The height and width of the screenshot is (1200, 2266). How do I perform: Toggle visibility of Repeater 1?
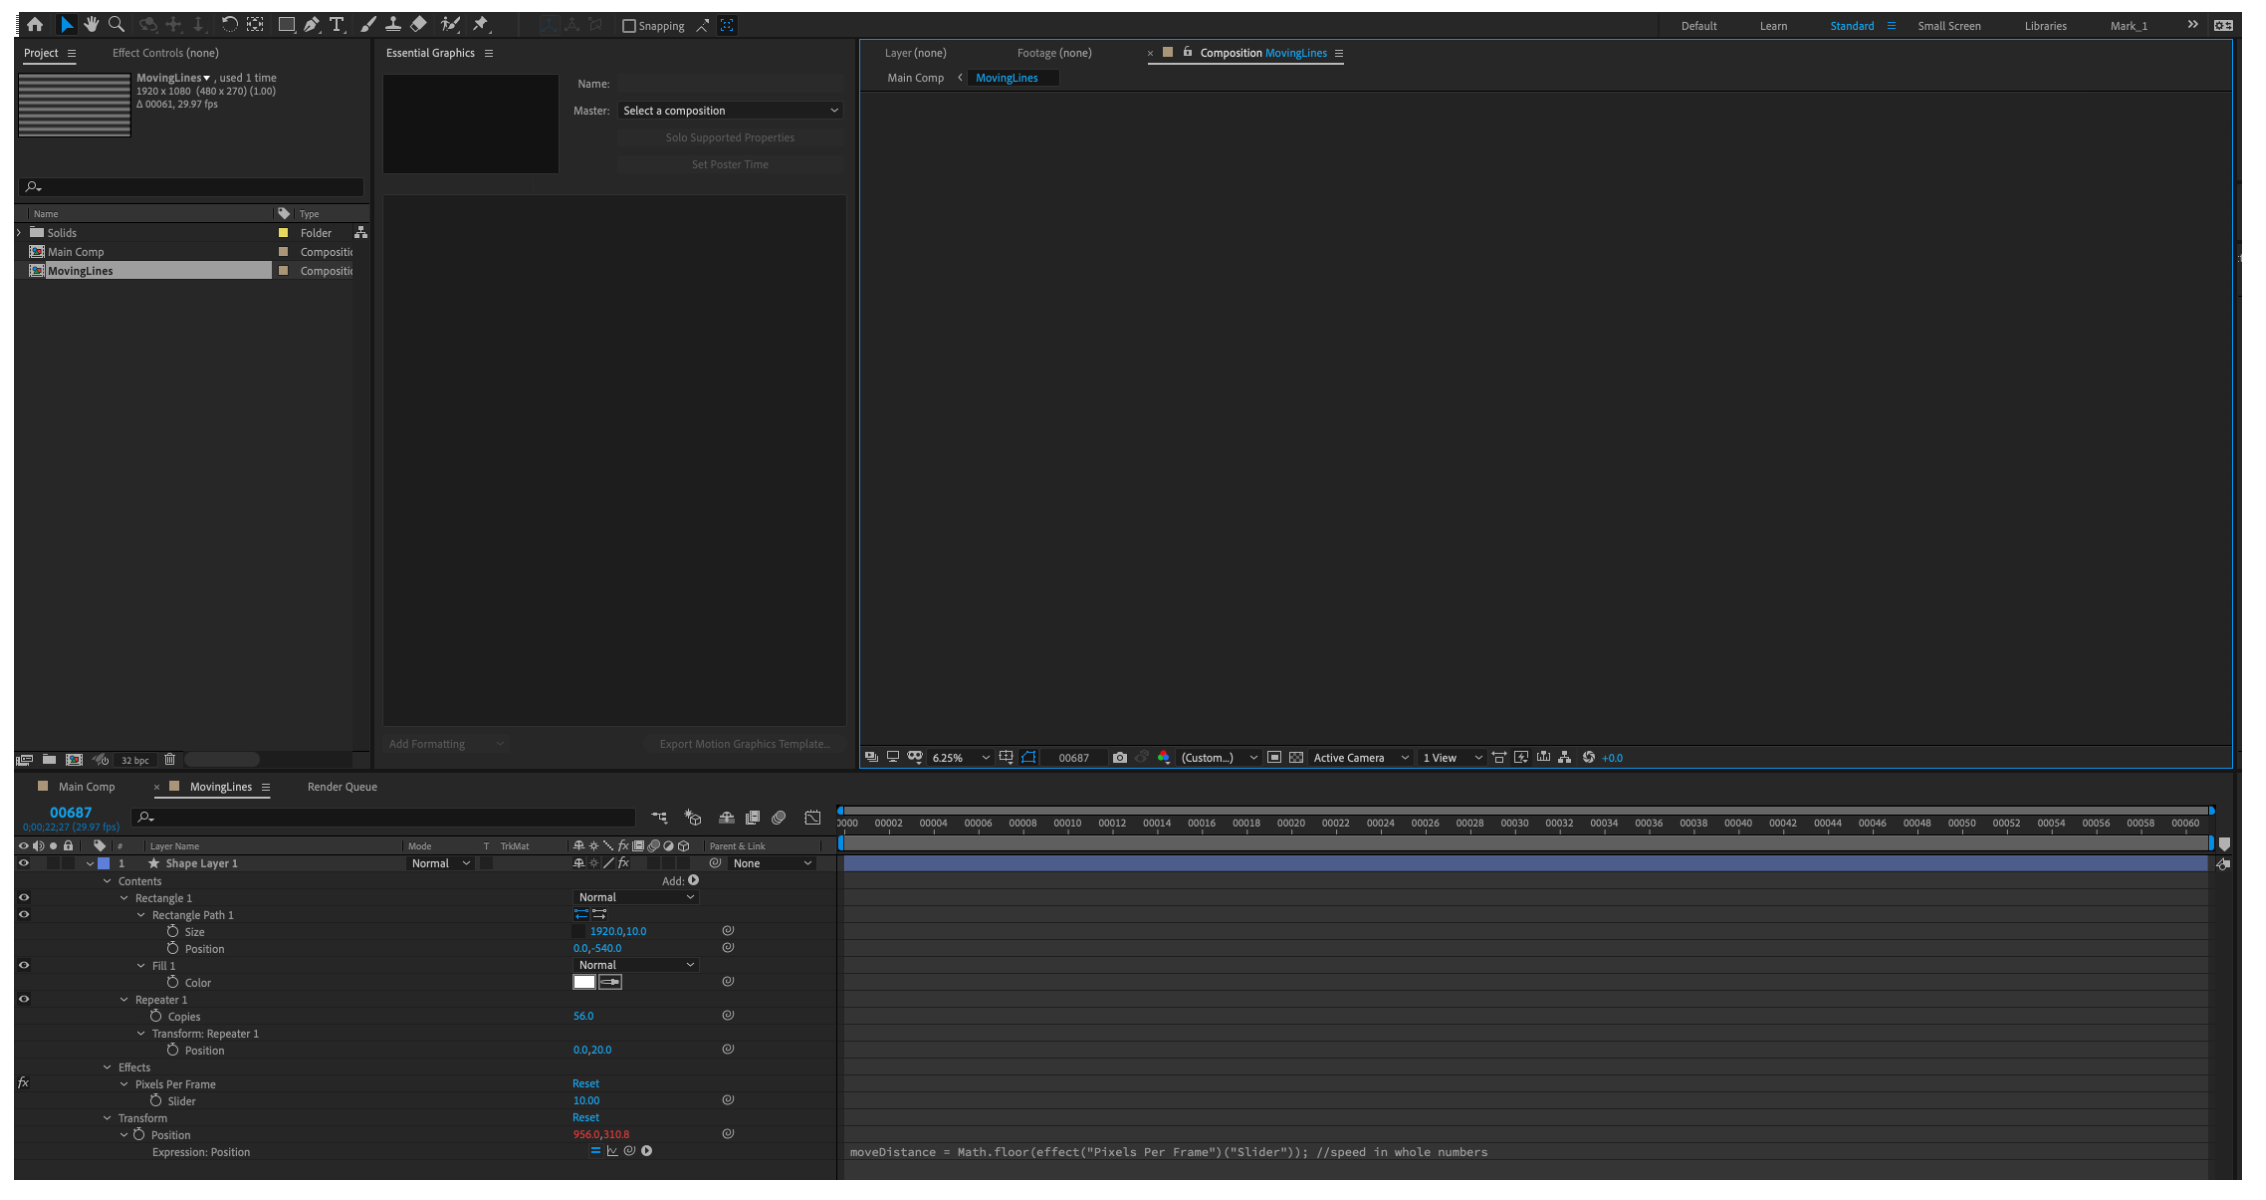click(23, 998)
